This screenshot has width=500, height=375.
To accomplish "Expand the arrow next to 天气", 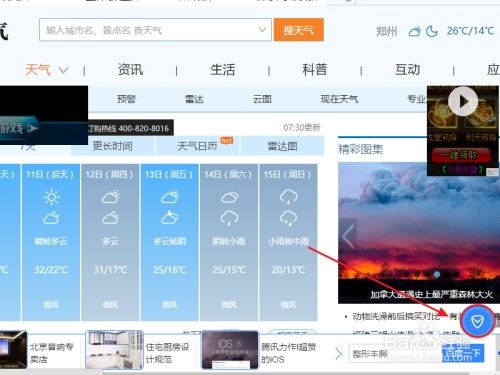I will pyautogui.click(x=63, y=70).
